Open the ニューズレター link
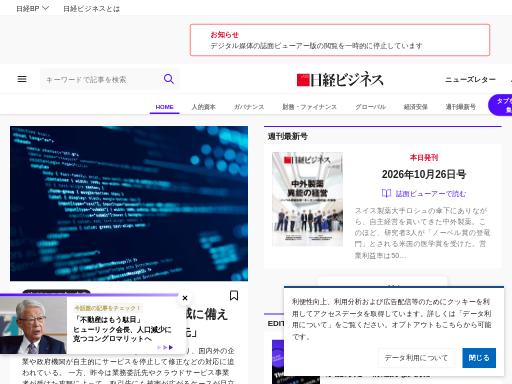512x384 pixels. tap(470, 80)
